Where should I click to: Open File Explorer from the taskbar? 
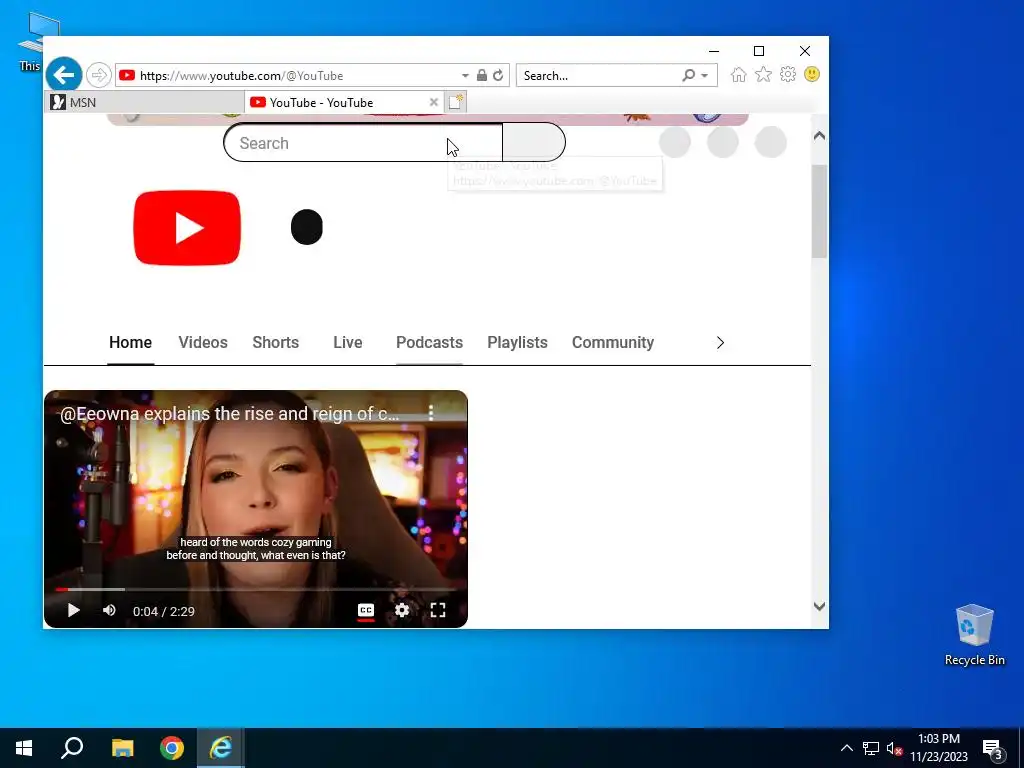[x=122, y=748]
